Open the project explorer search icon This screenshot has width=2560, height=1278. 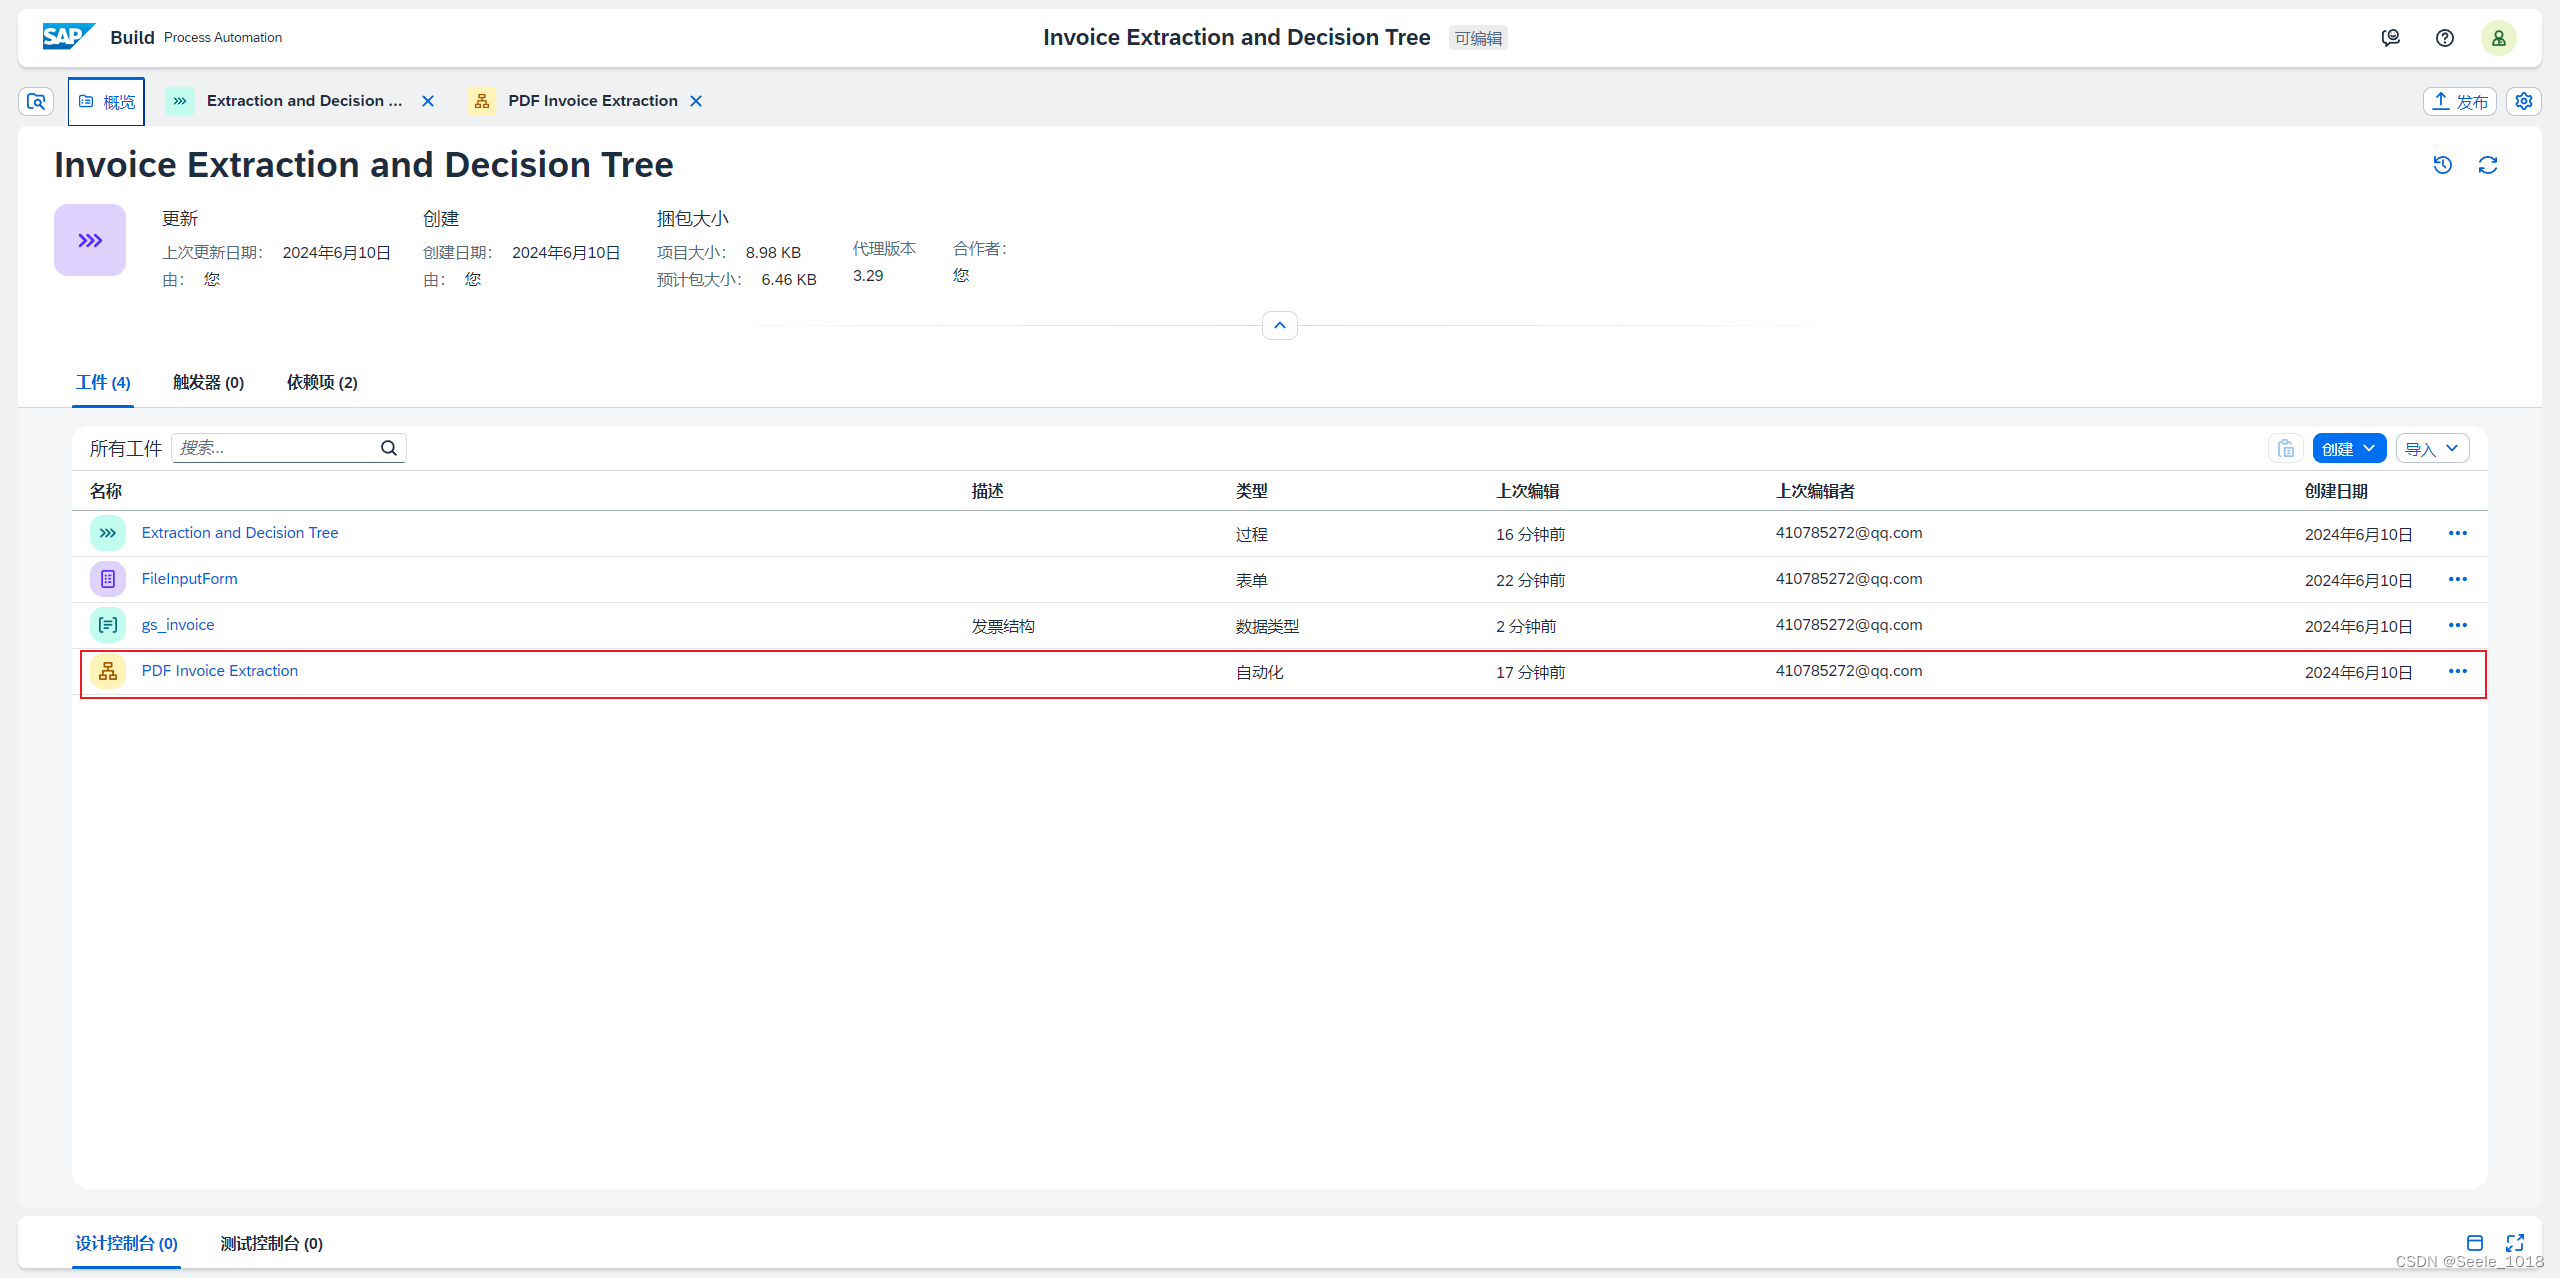click(36, 101)
